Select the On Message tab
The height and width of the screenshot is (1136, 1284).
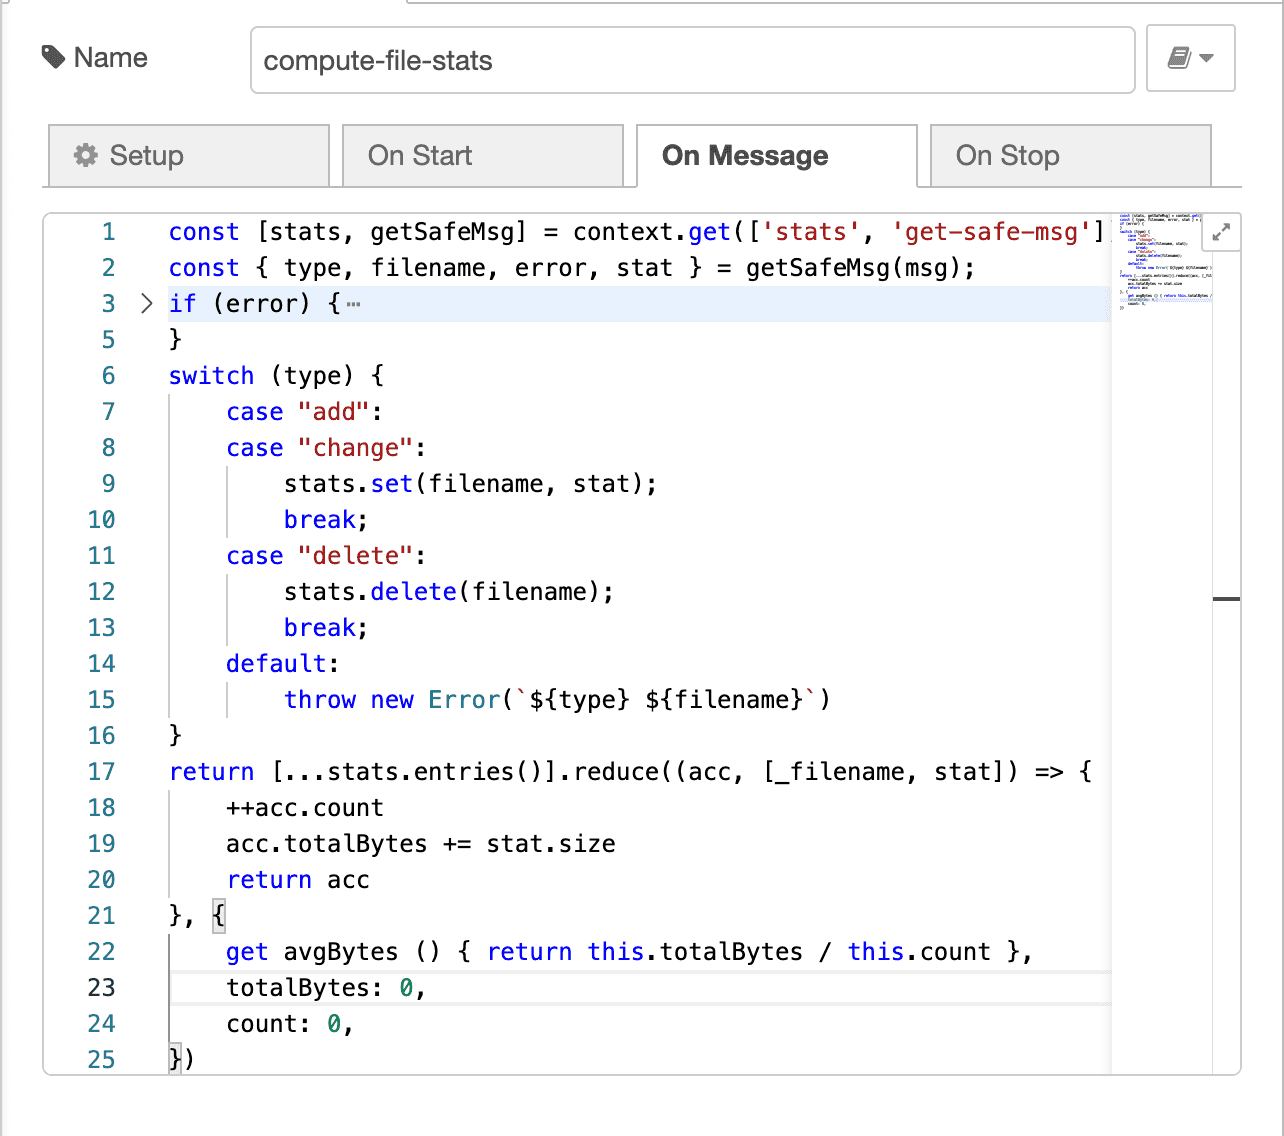776,156
